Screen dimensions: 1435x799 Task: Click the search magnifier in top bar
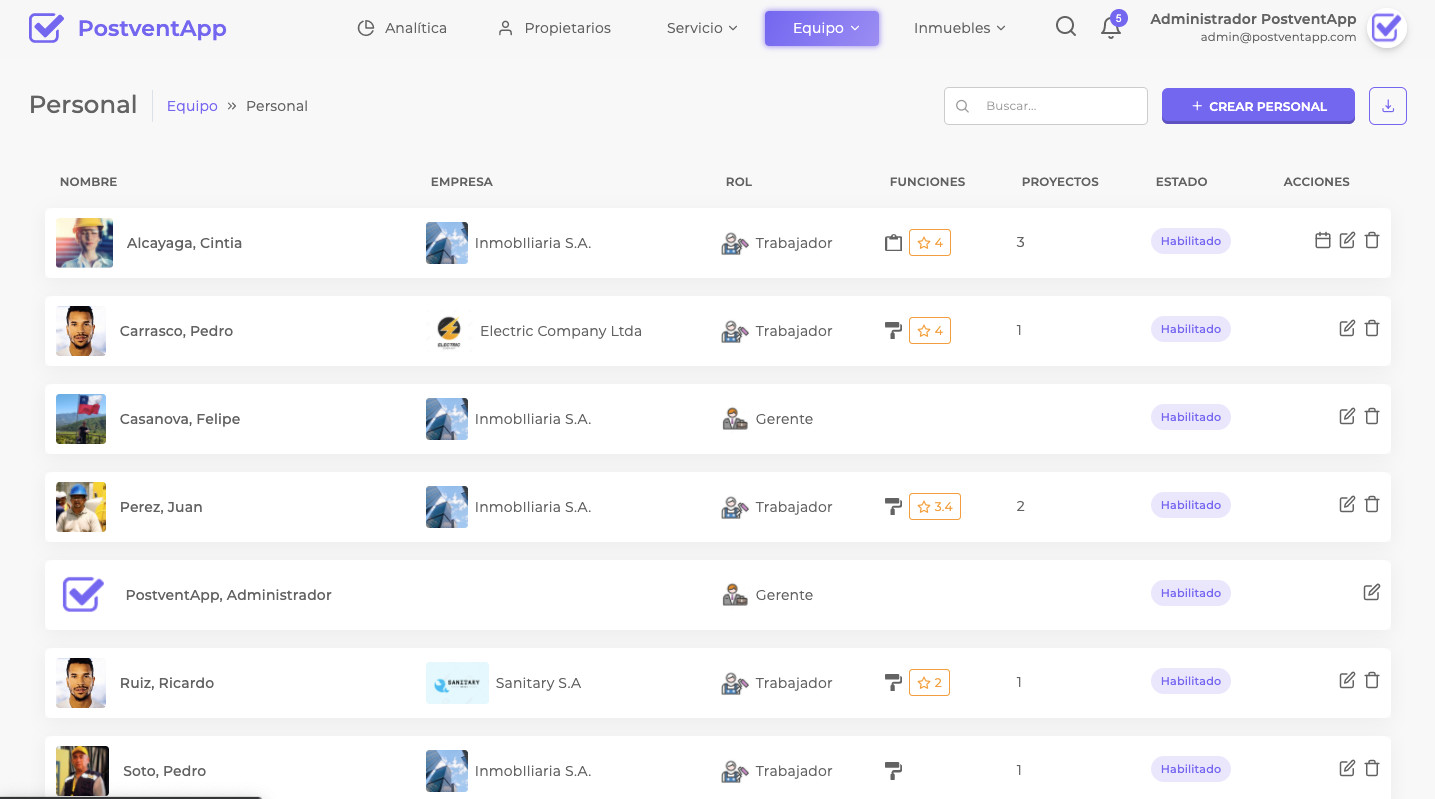(1066, 27)
